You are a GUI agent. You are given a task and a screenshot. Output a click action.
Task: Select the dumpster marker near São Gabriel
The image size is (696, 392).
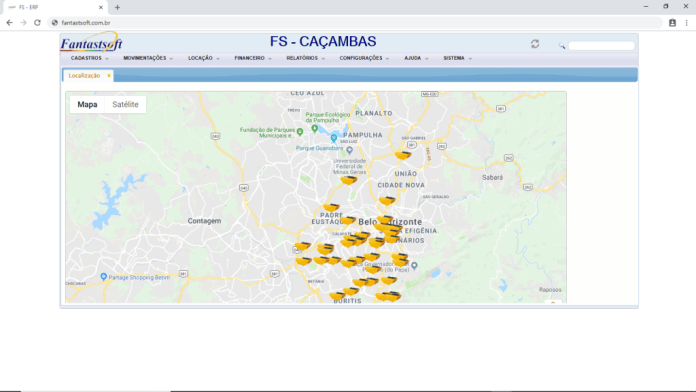pos(403,155)
